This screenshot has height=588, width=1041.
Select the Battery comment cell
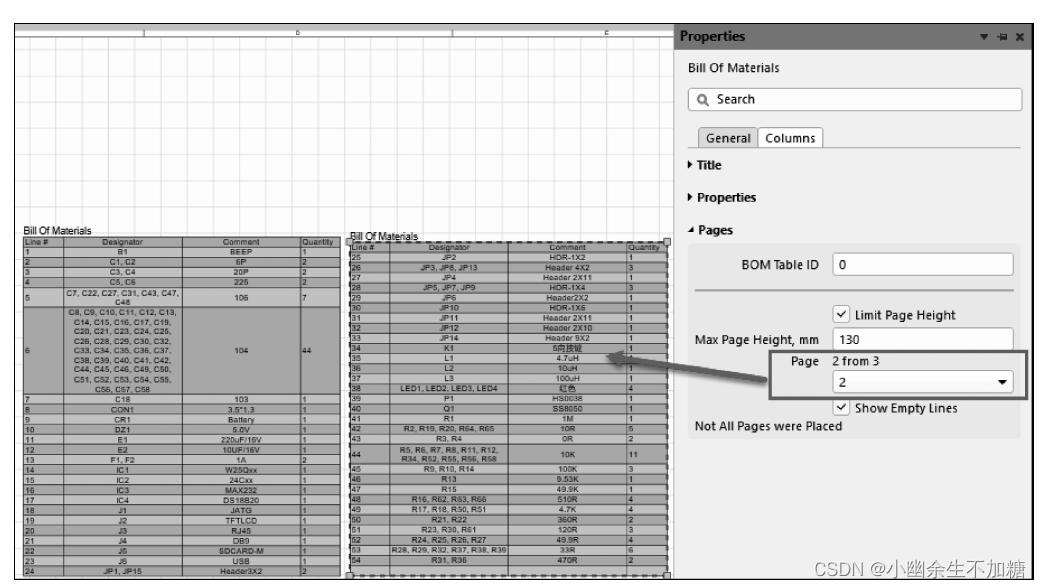point(241,419)
